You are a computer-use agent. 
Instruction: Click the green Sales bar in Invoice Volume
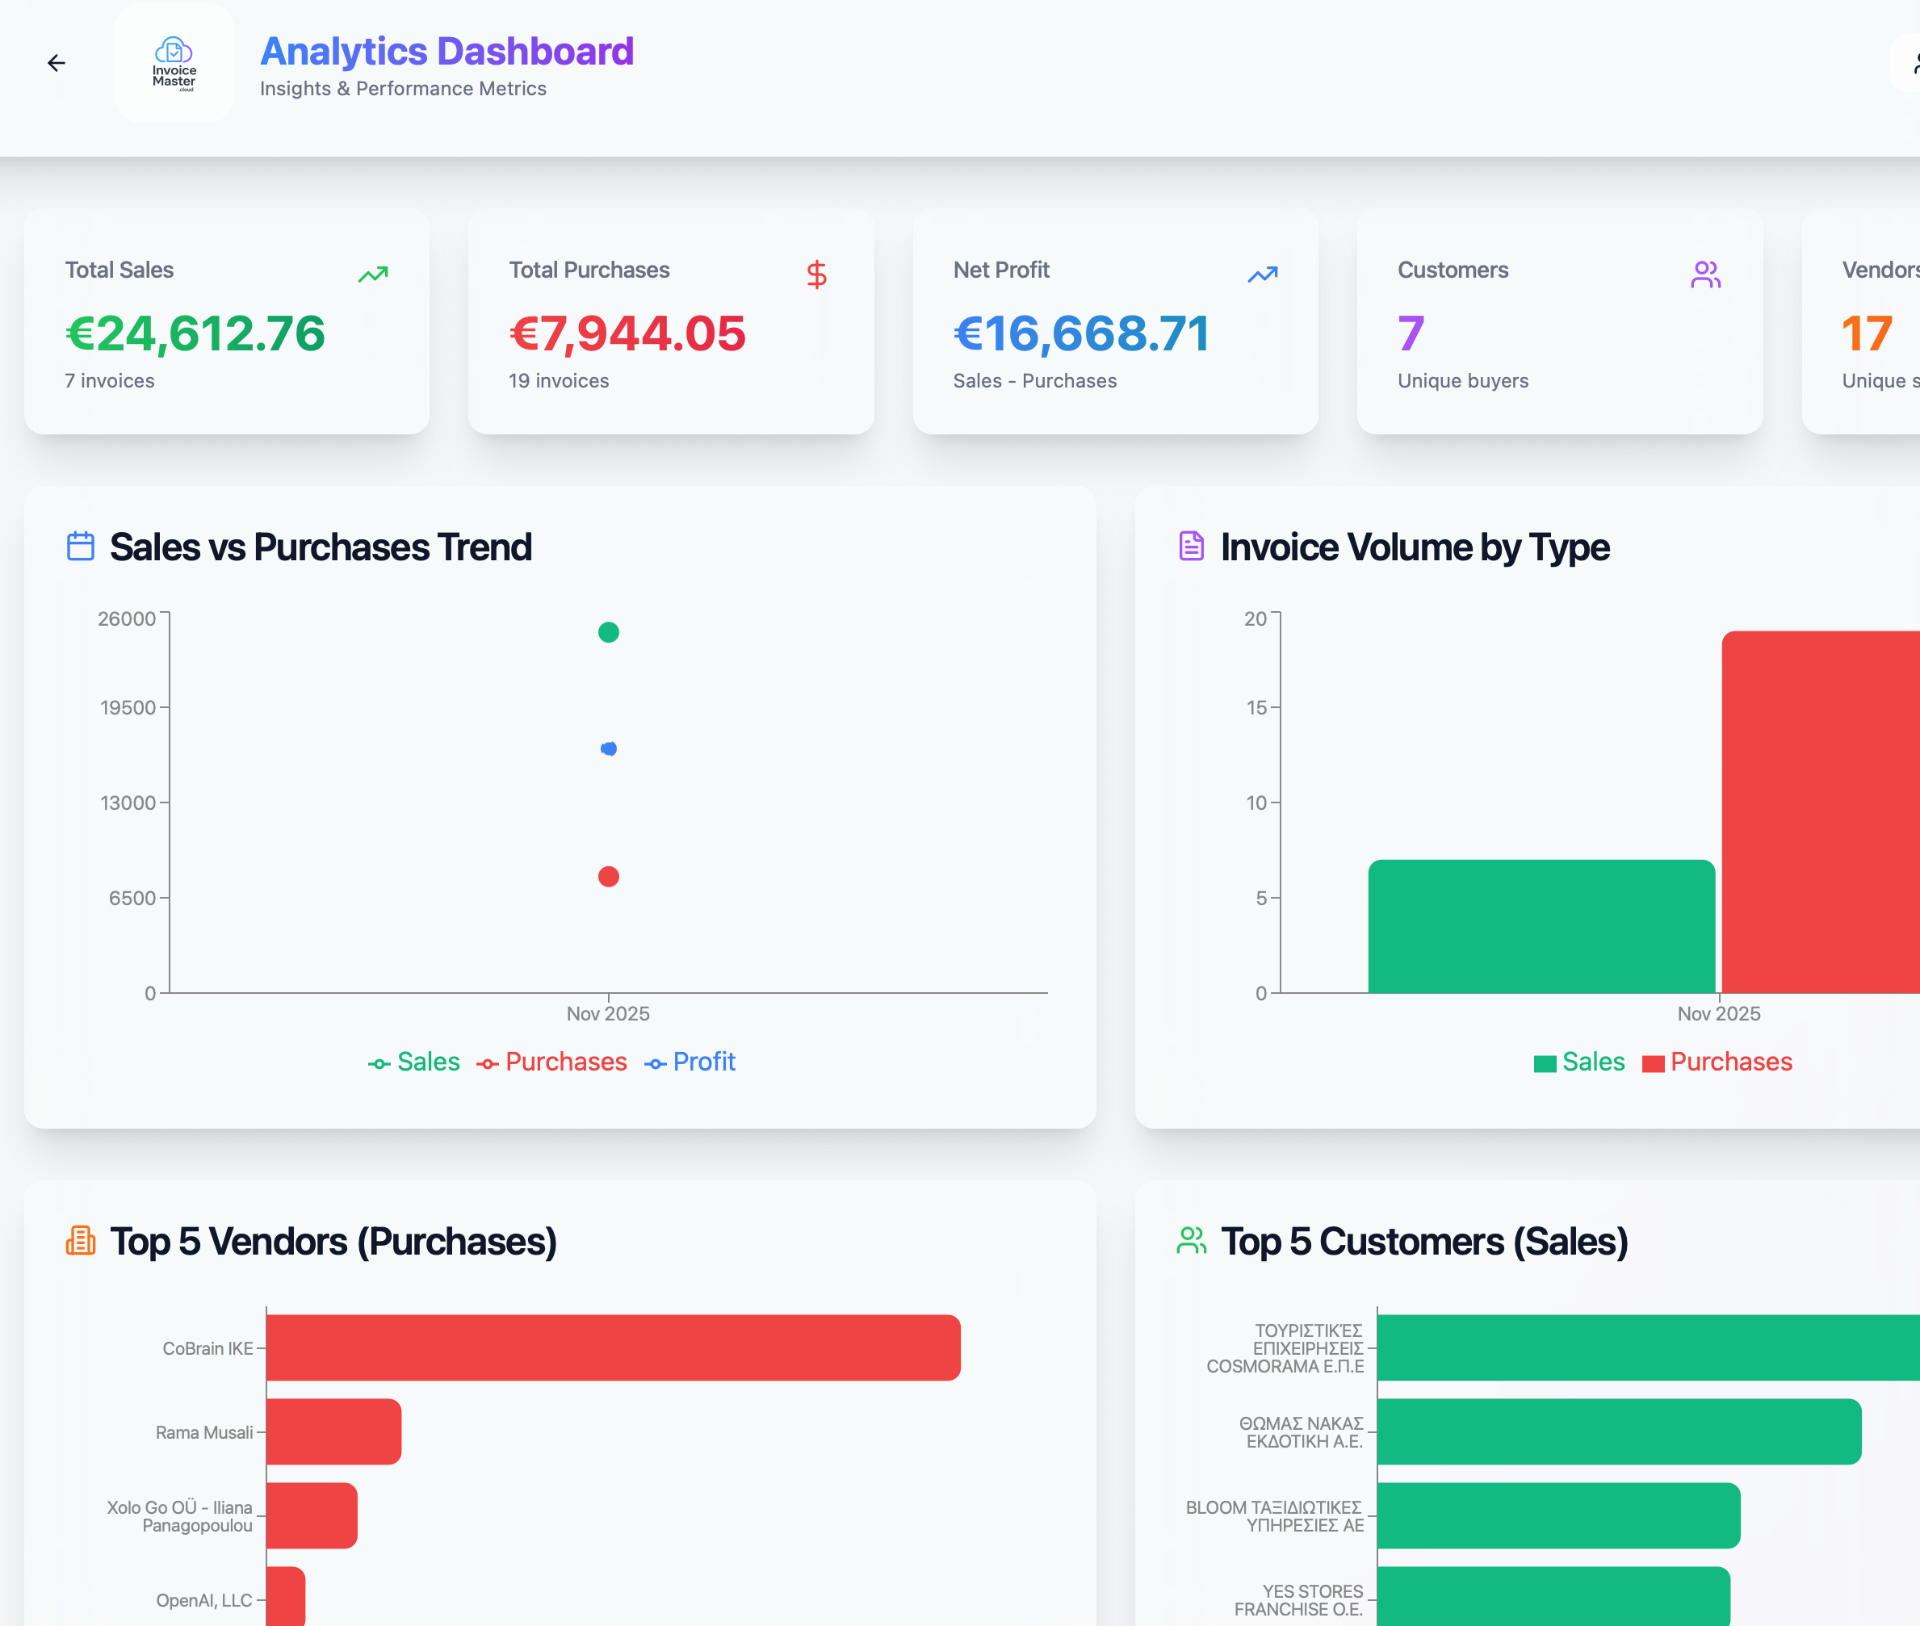(1541, 926)
